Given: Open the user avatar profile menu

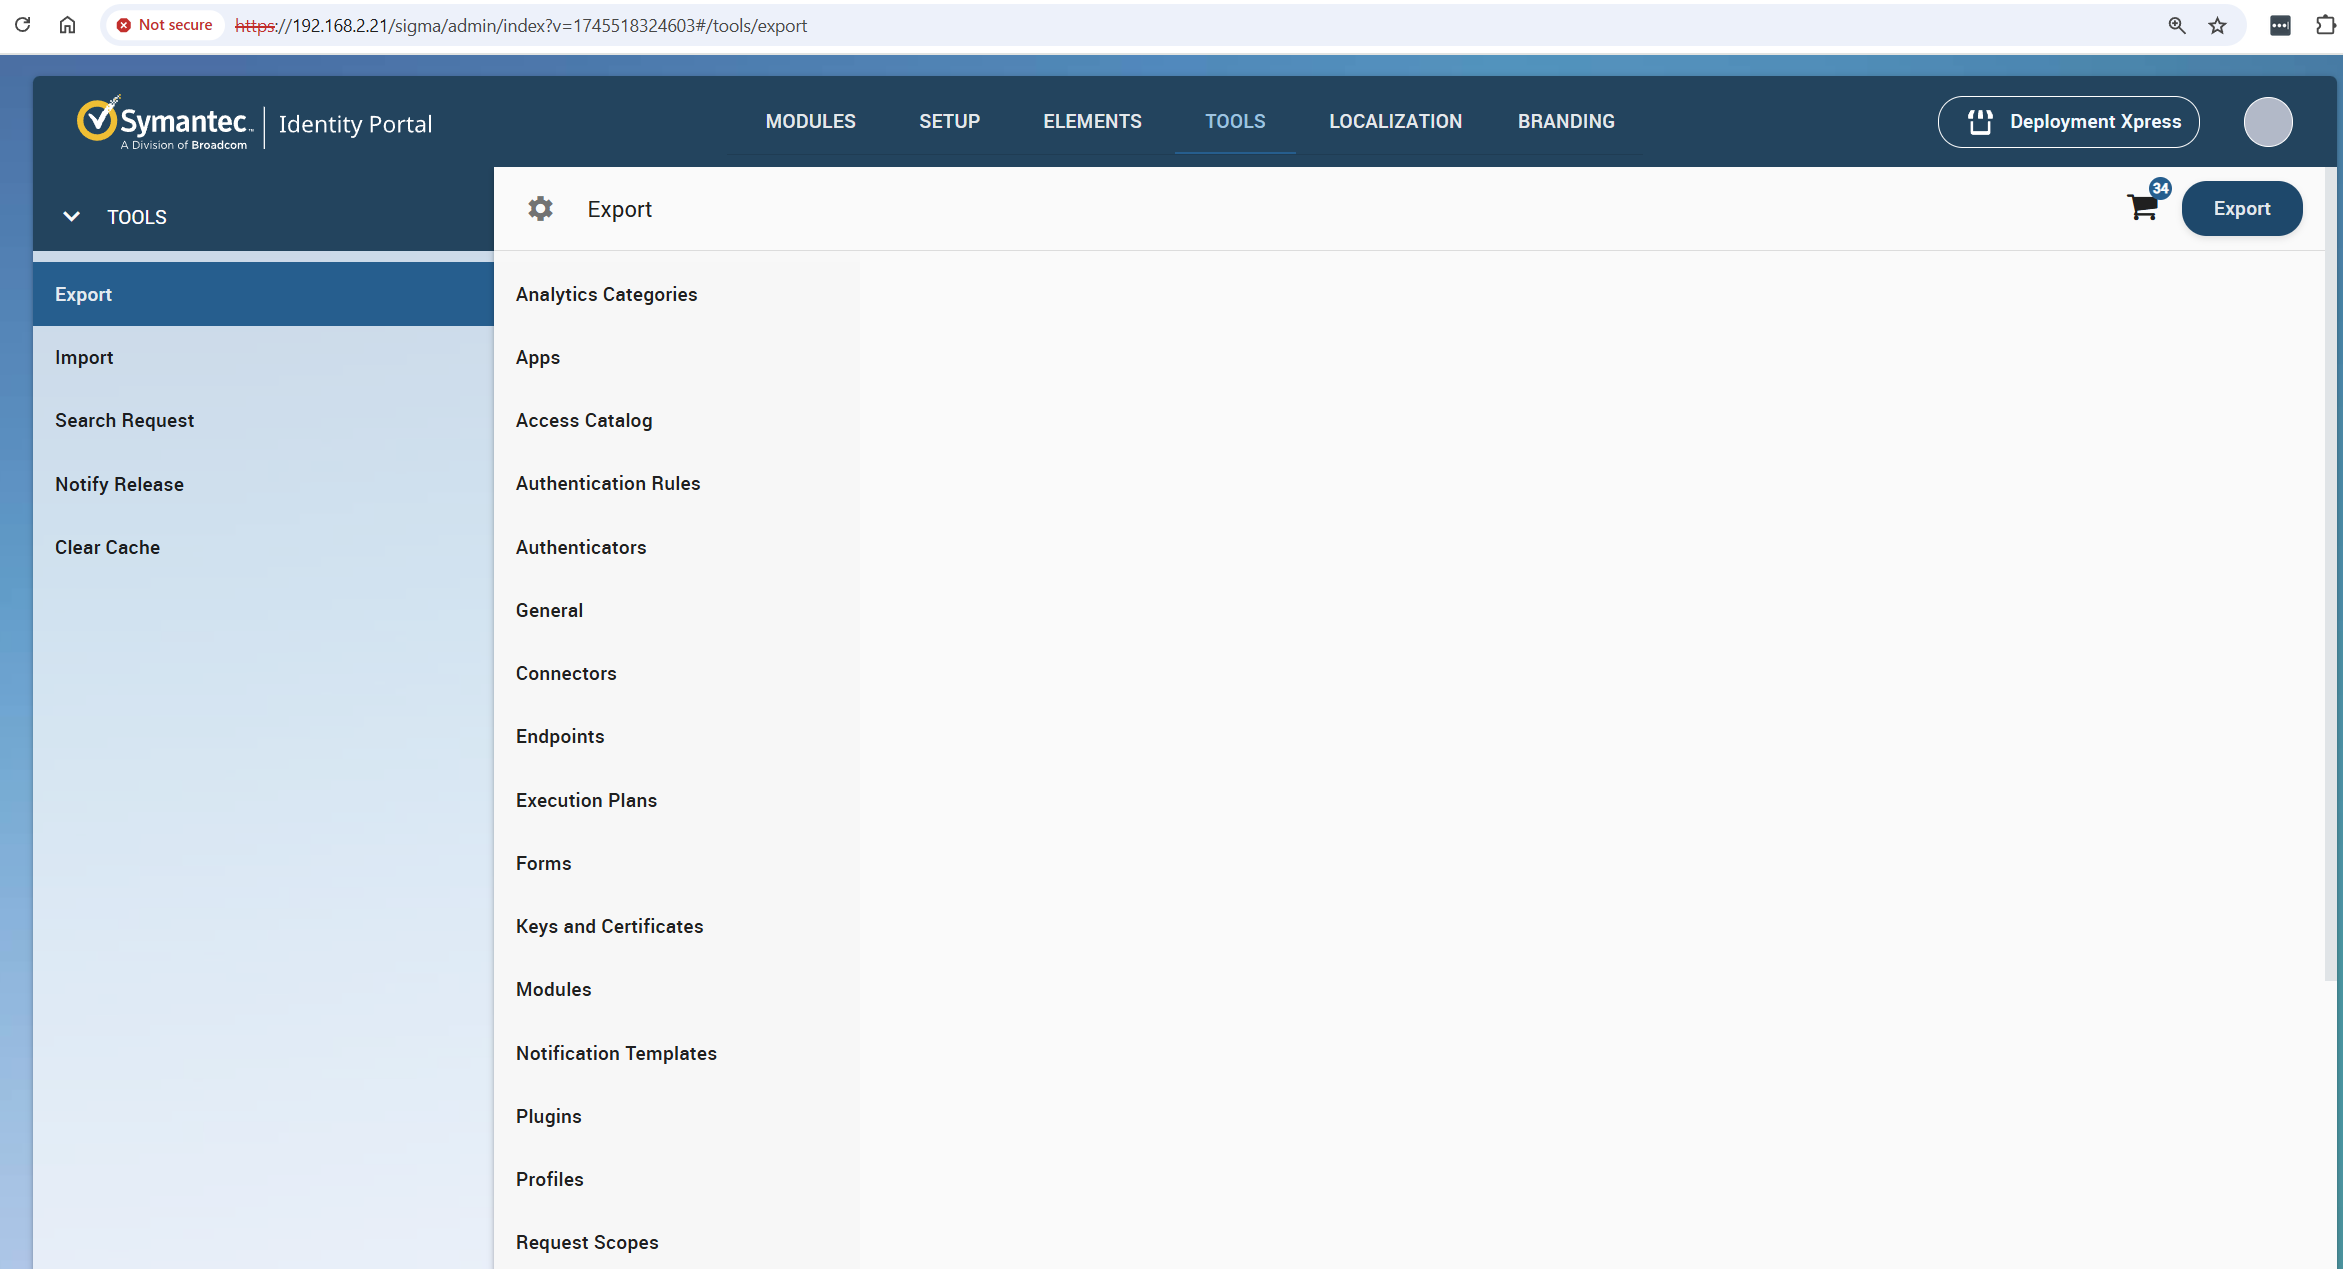Looking at the screenshot, I should click(2267, 122).
